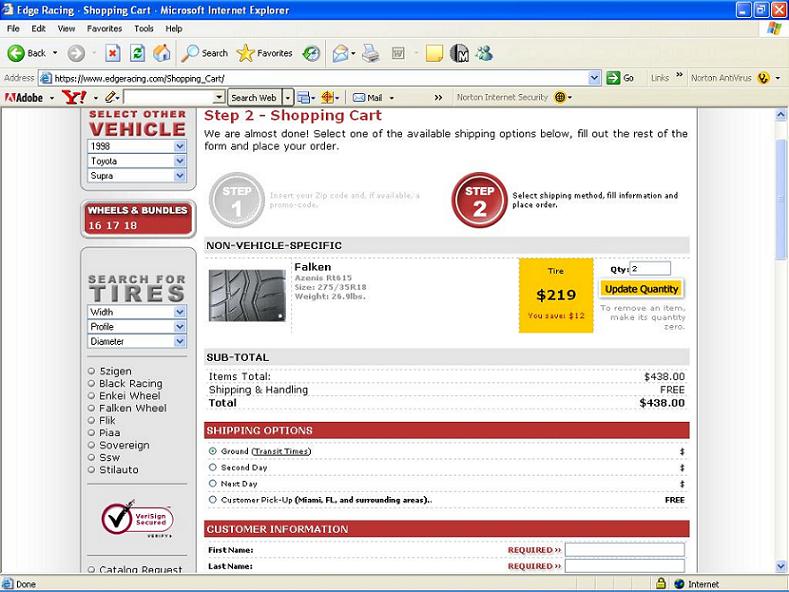Select Second Day shipping option
The image size is (789, 592).
[213, 467]
